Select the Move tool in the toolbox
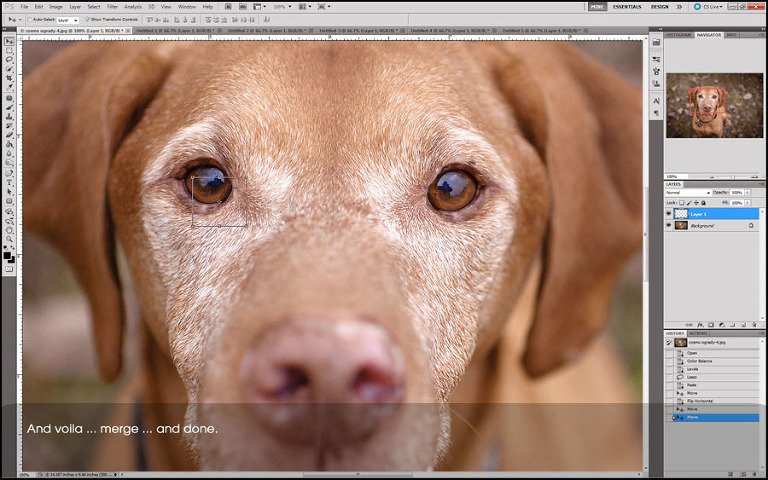This screenshot has width=768, height=480. 10,41
